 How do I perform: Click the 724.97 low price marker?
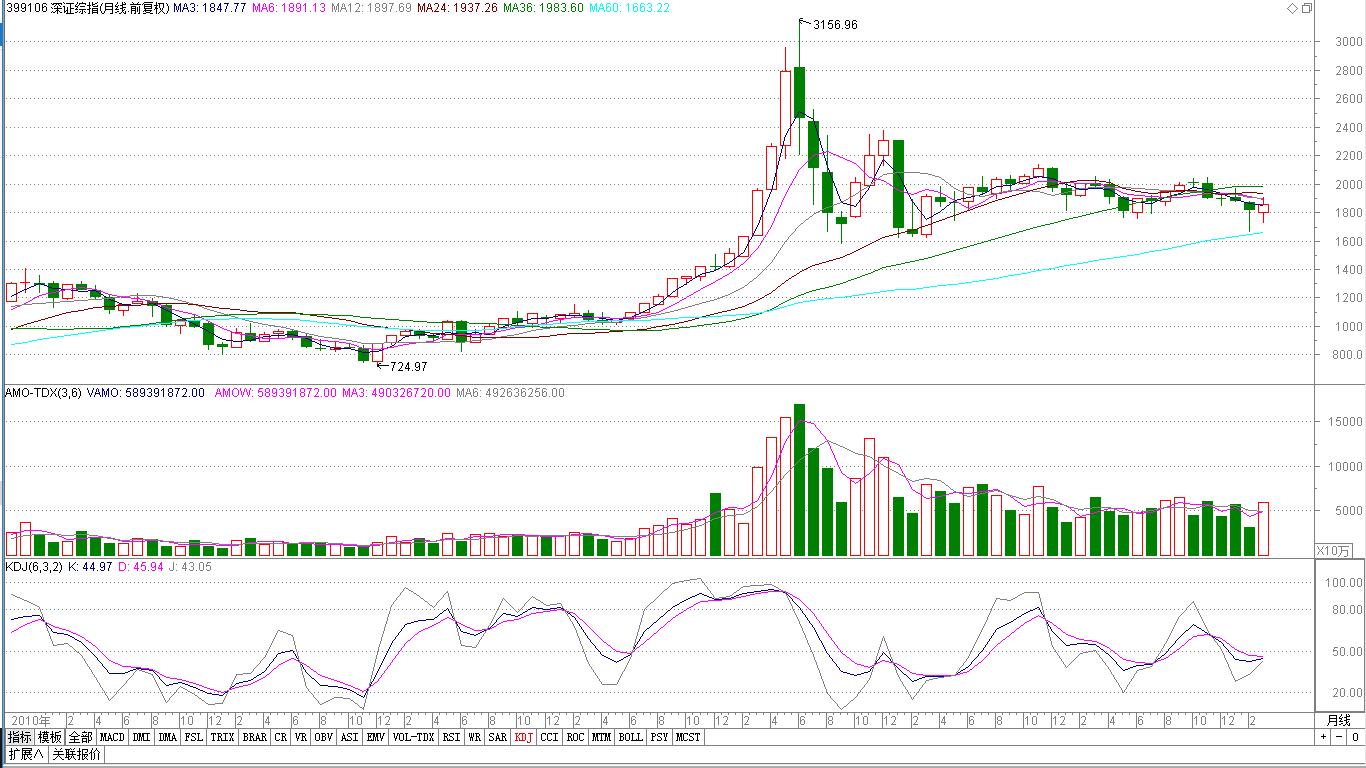tap(409, 367)
